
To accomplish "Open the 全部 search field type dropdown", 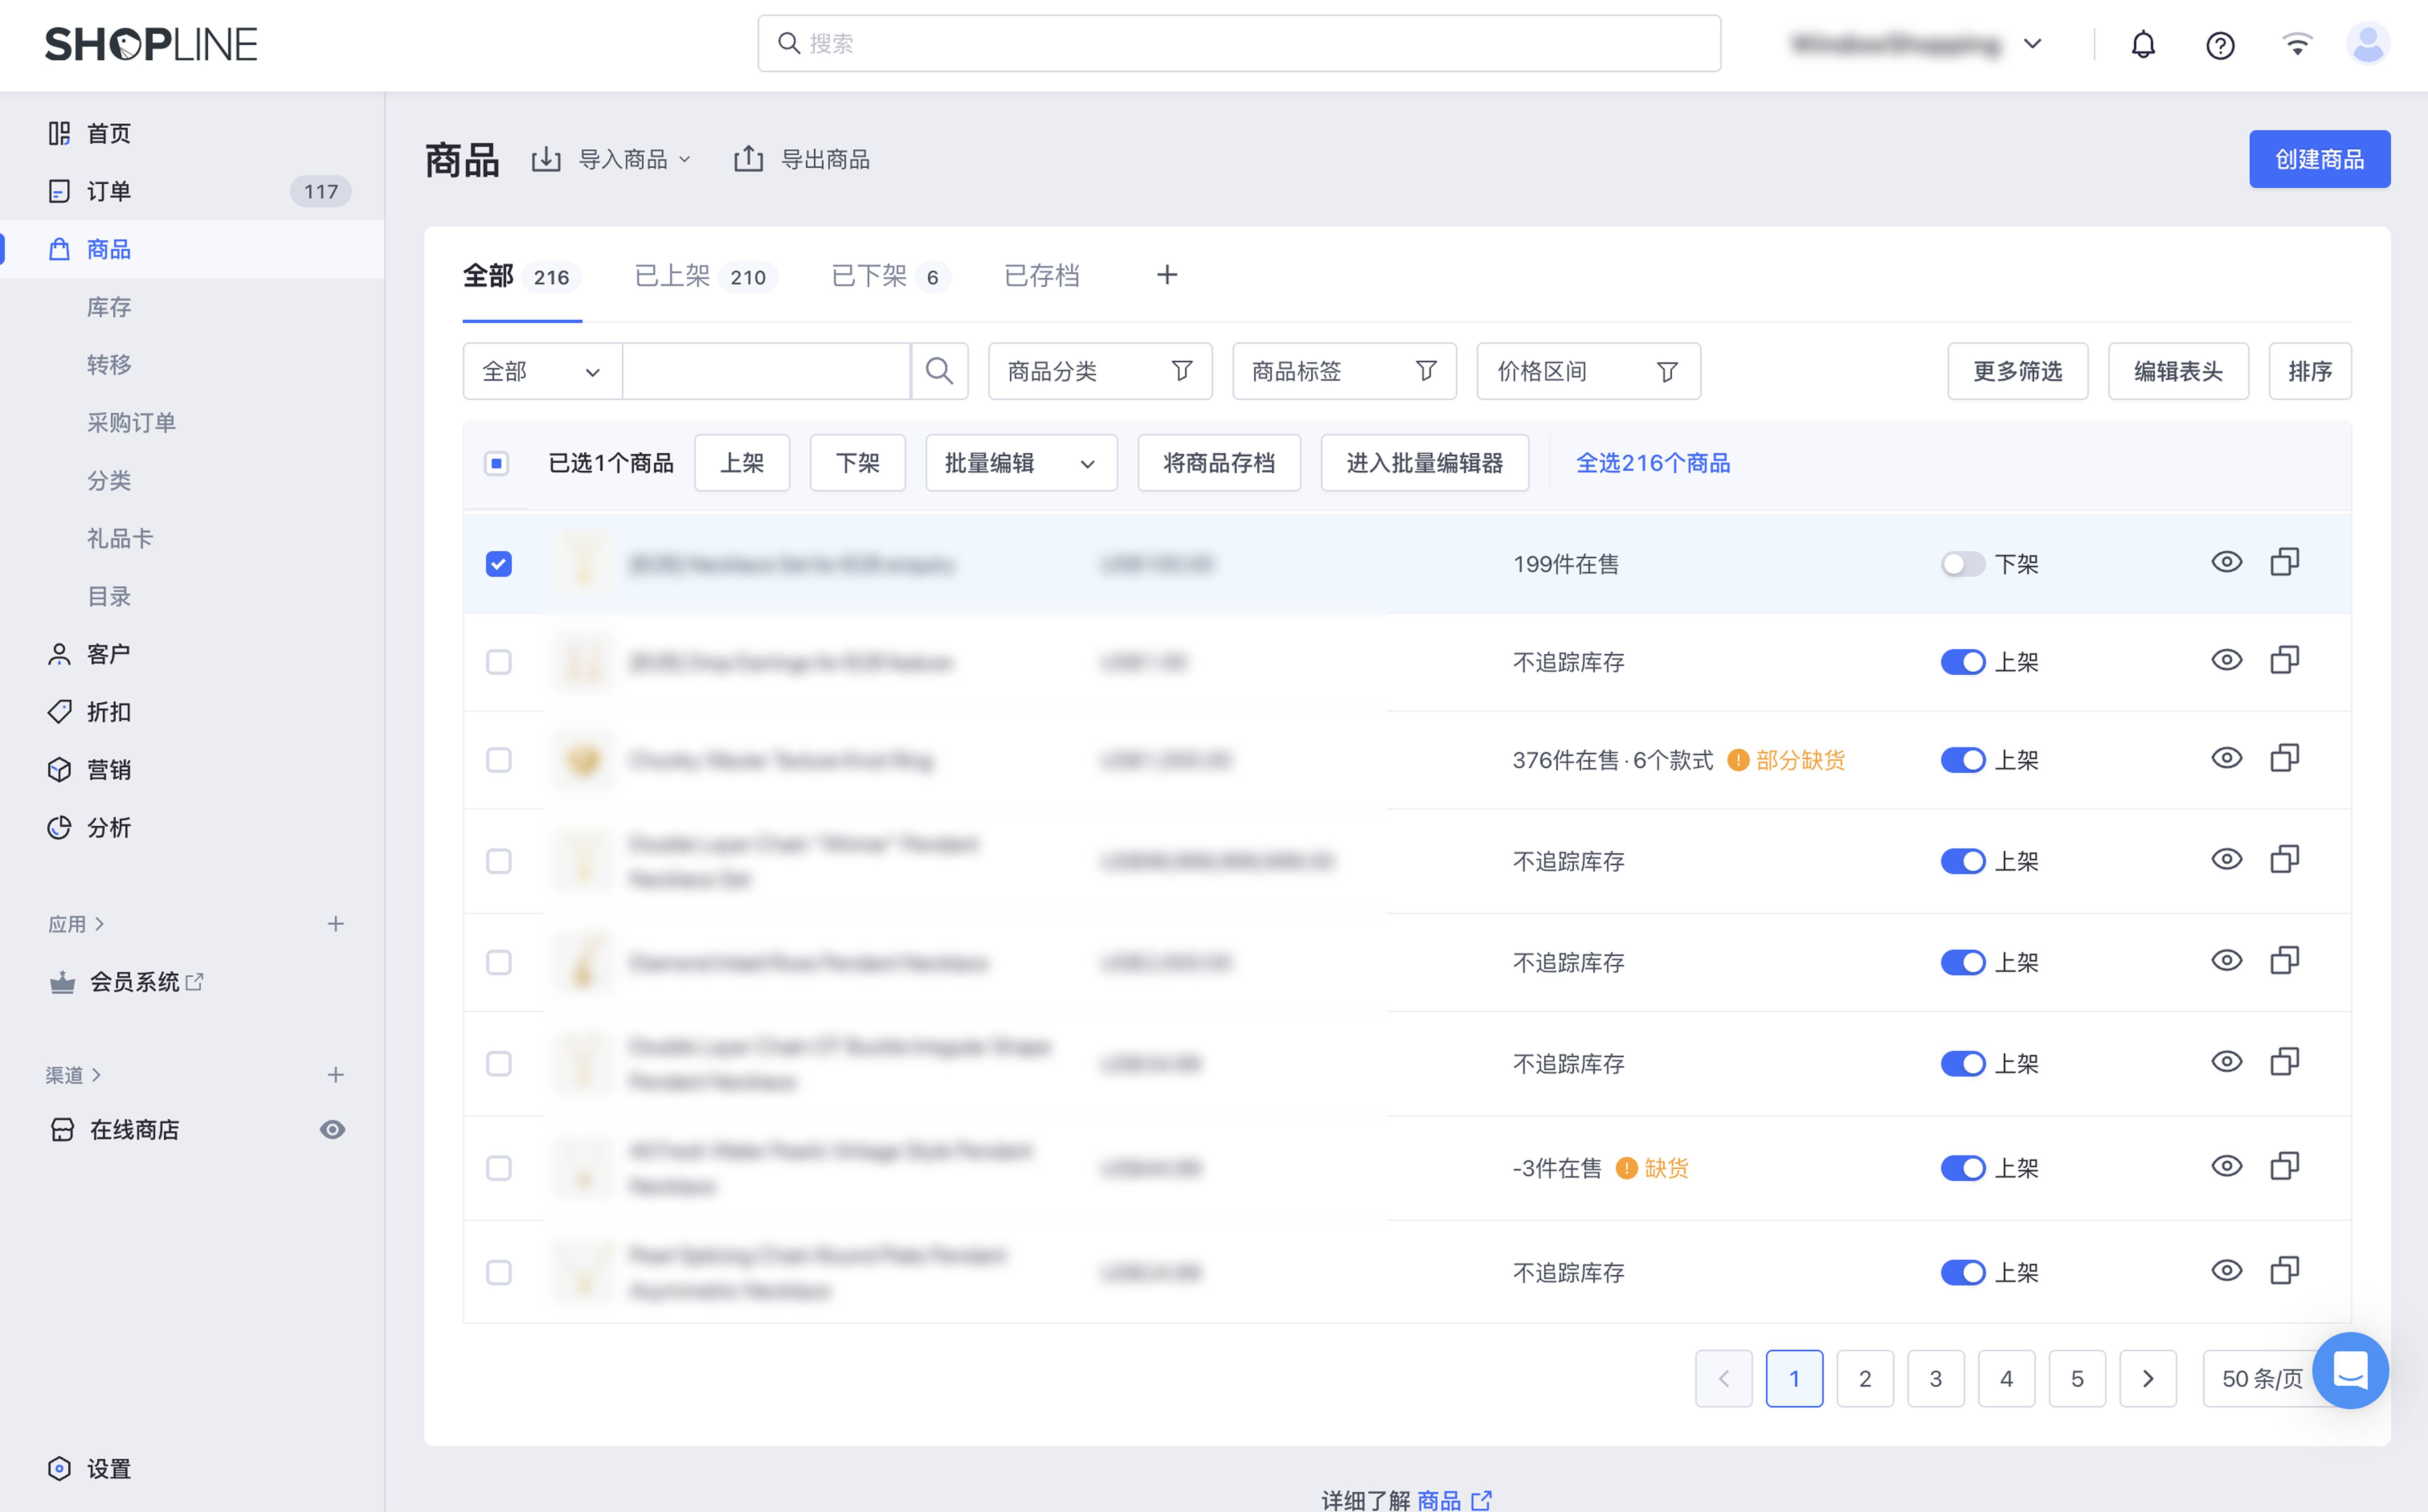I will point(543,371).
